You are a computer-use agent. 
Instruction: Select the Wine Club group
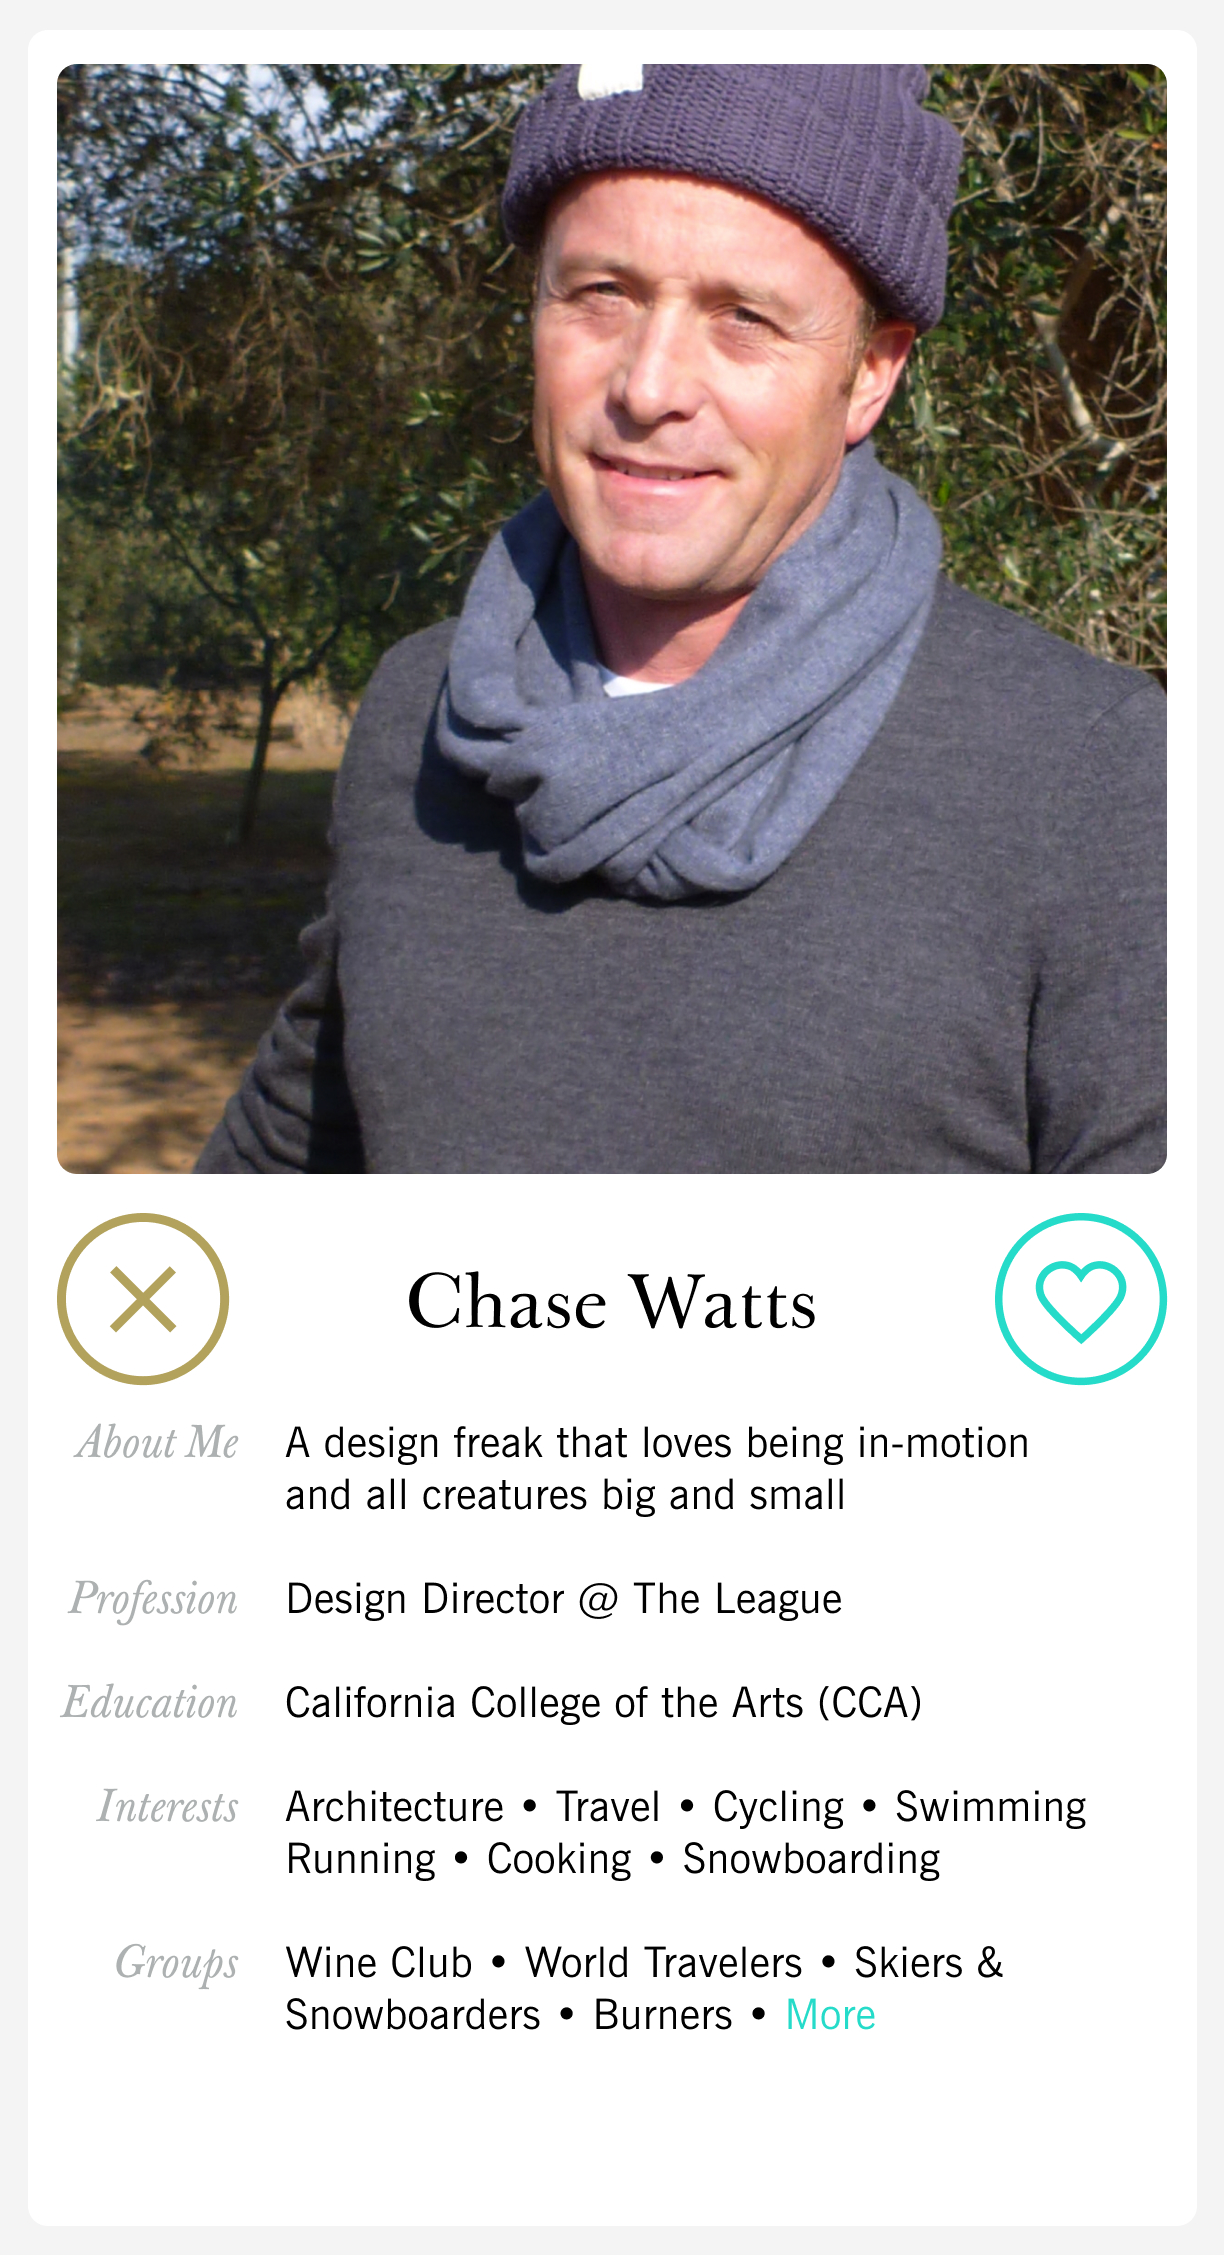[x=379, y=1963]
